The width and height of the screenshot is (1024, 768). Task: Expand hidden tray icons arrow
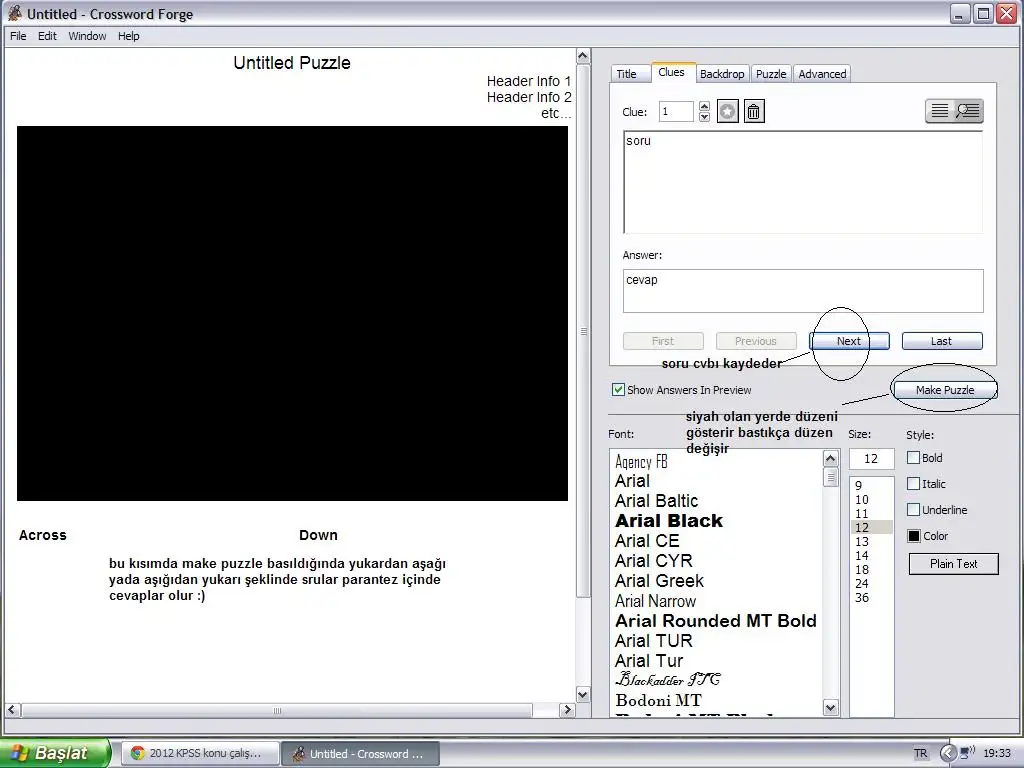948,753
